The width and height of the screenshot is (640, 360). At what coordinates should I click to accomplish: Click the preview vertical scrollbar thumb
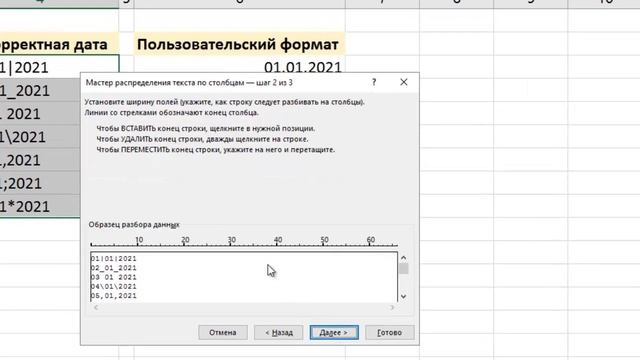point(404,269)
